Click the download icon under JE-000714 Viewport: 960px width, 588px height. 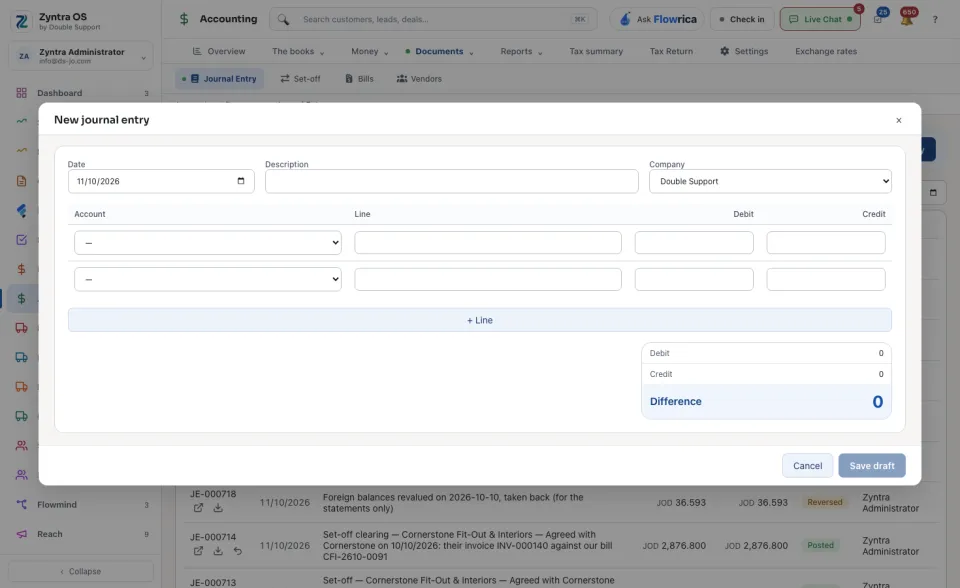pos(218,551)
